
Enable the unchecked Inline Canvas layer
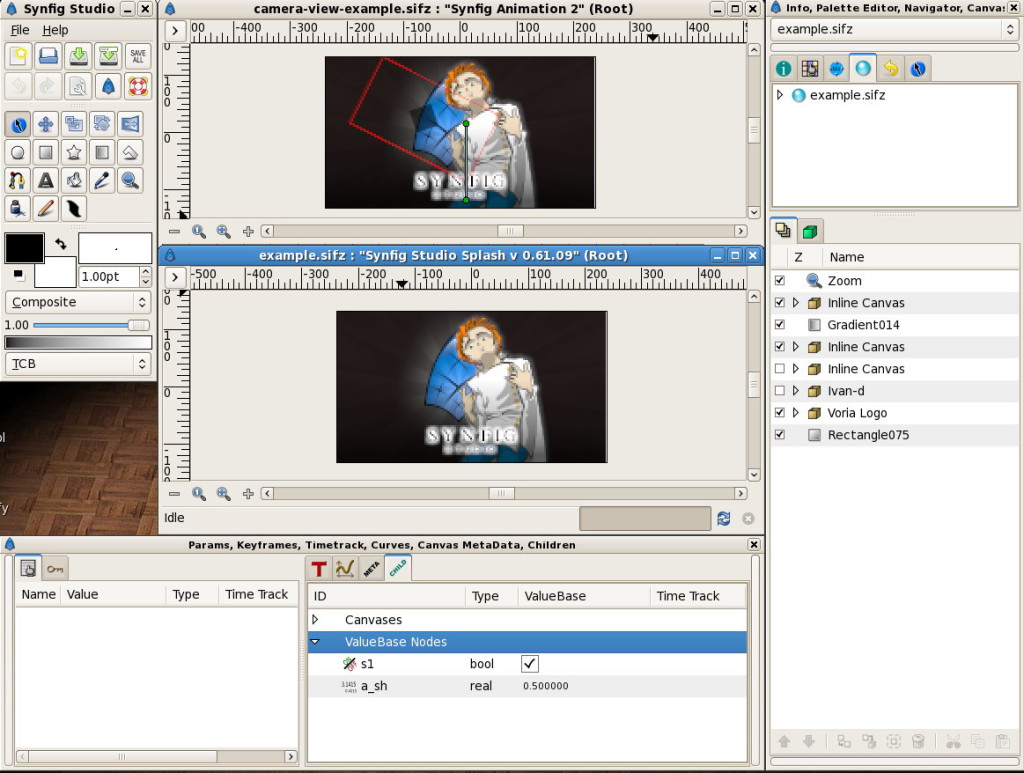780,368
